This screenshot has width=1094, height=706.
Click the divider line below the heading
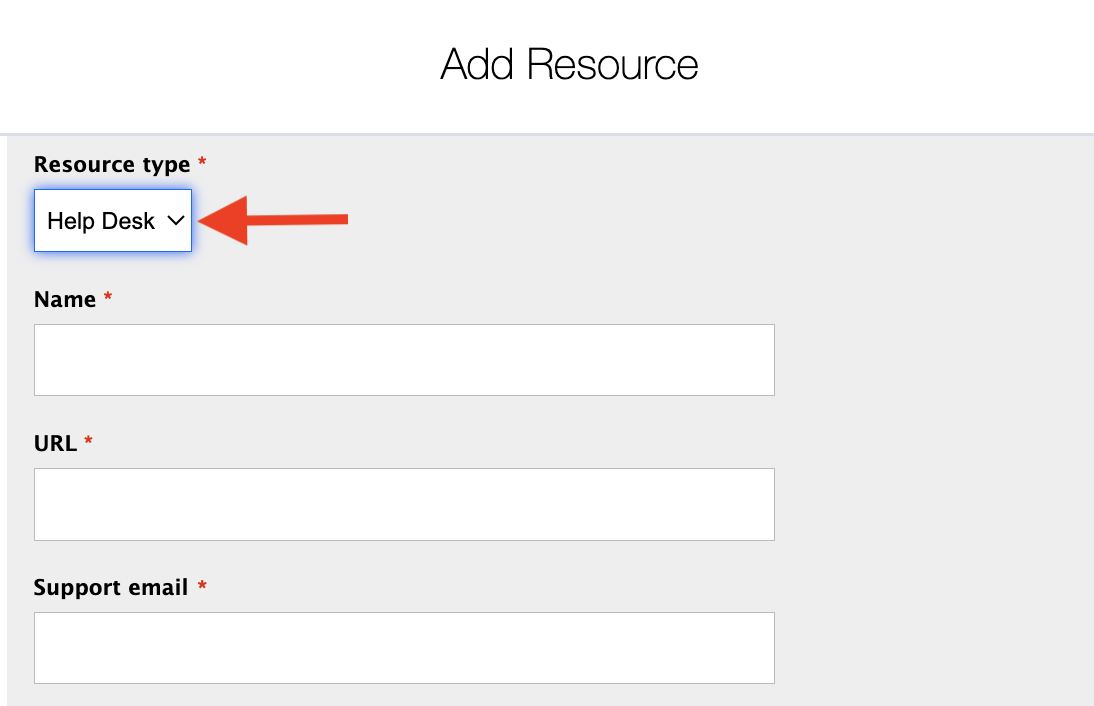(x=547, y=133)
